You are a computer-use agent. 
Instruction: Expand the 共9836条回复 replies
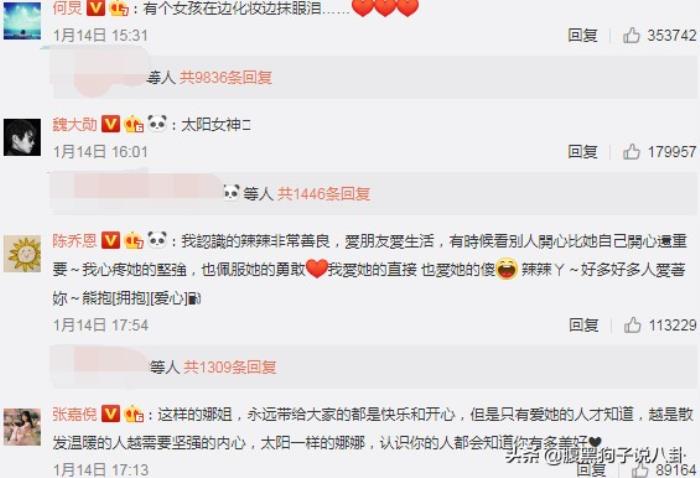(x=226, y=78)
